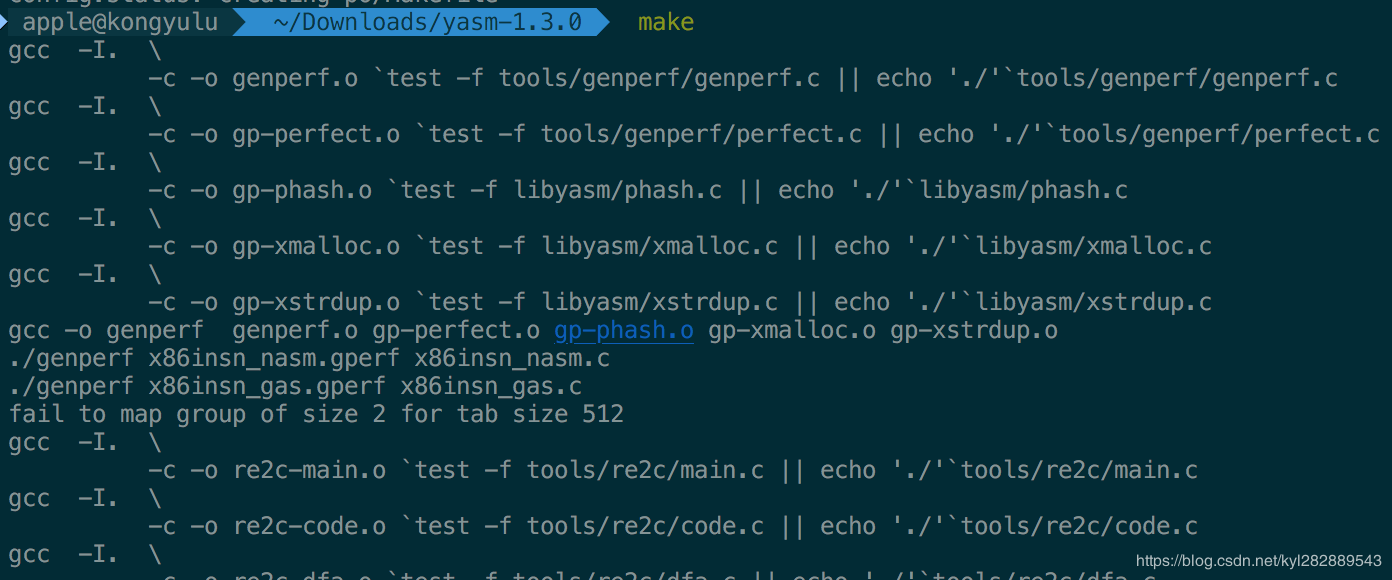Click the apple@kongyulu prompt segment
Screen dimensions: 1392x580
120,21
